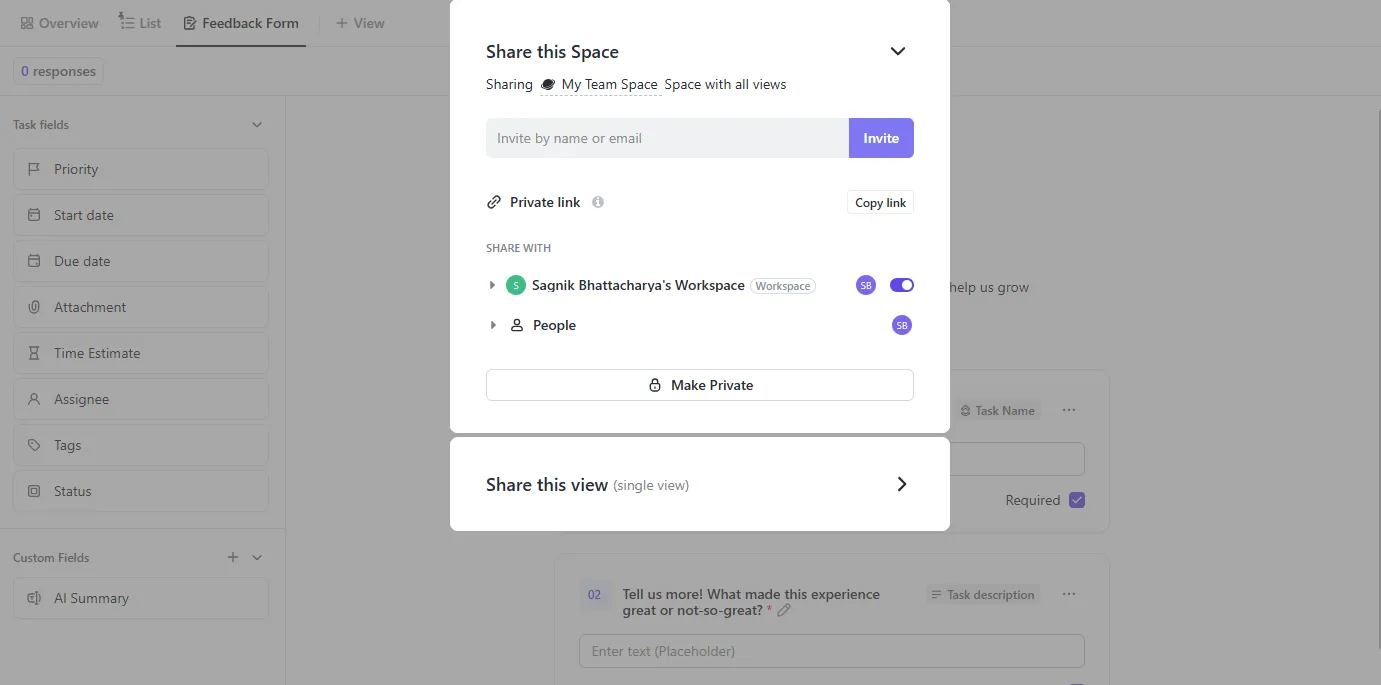This screenshot has width=1381, height=685.
Task: Click the Copy link button
Action: coord(880,202)
